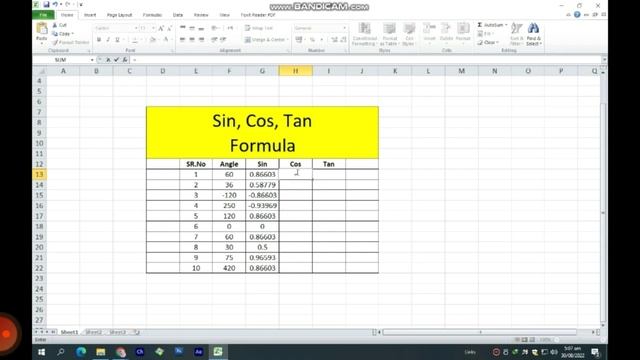Click the Increase Indent icon
The width and height of the screenshot is (640, 360).
[223, 39]
